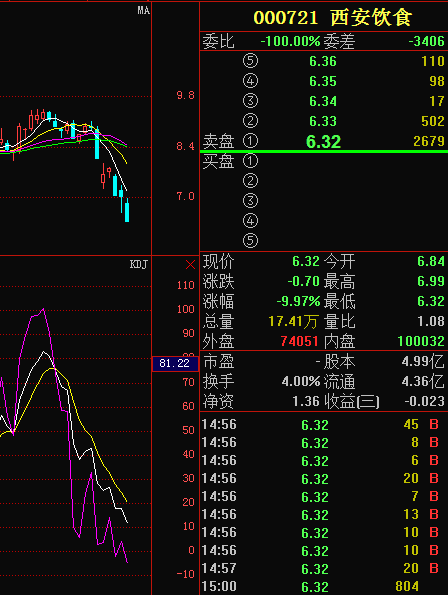Click buy level ⑤ circled number icon
The width and height of the screenshot is (448, 595).
pos(250,241)
